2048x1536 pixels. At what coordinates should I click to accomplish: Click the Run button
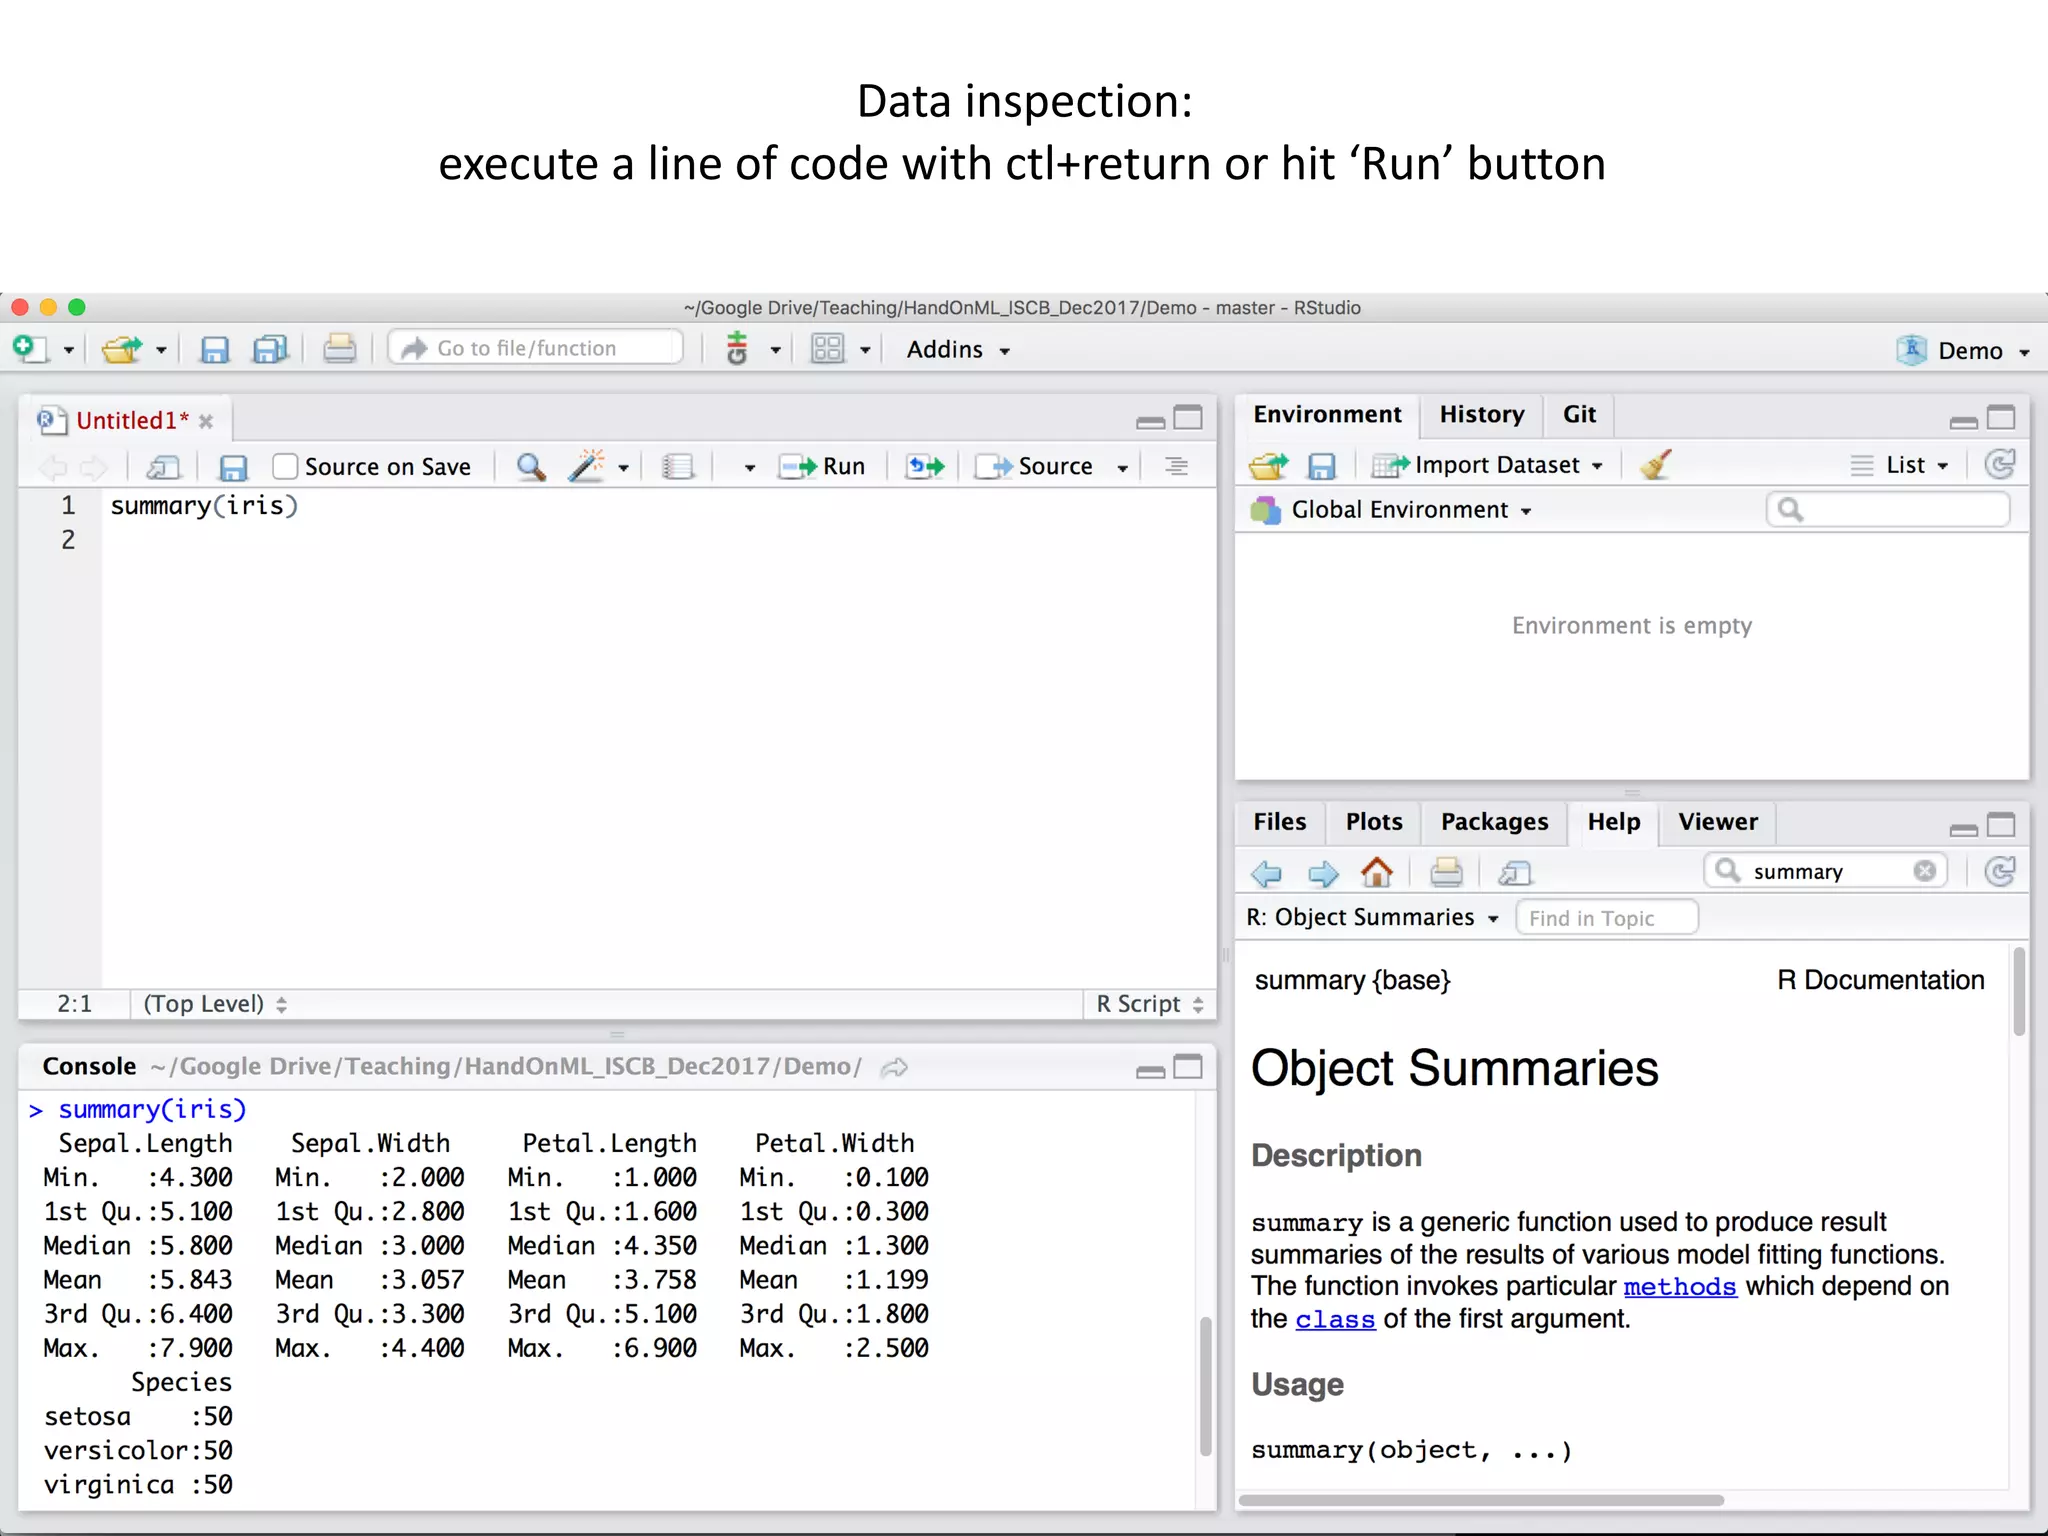[823, 466]
